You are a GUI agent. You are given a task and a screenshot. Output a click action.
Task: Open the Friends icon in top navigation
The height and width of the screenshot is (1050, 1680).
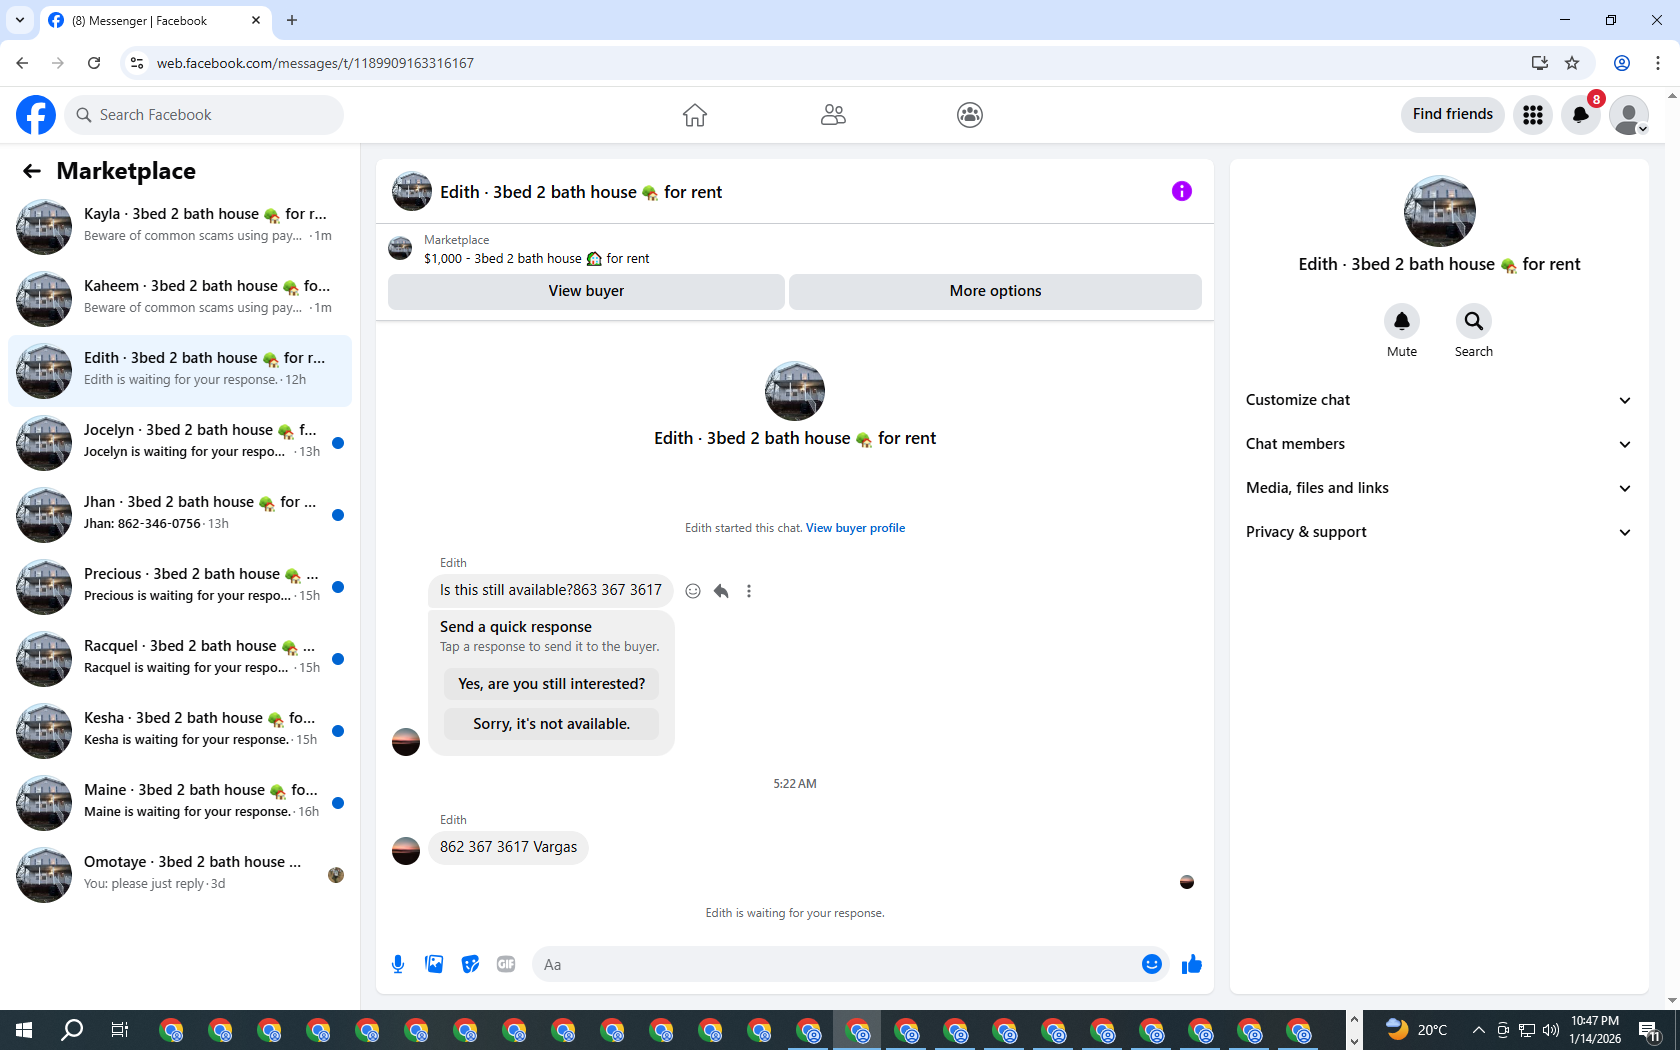833,115
